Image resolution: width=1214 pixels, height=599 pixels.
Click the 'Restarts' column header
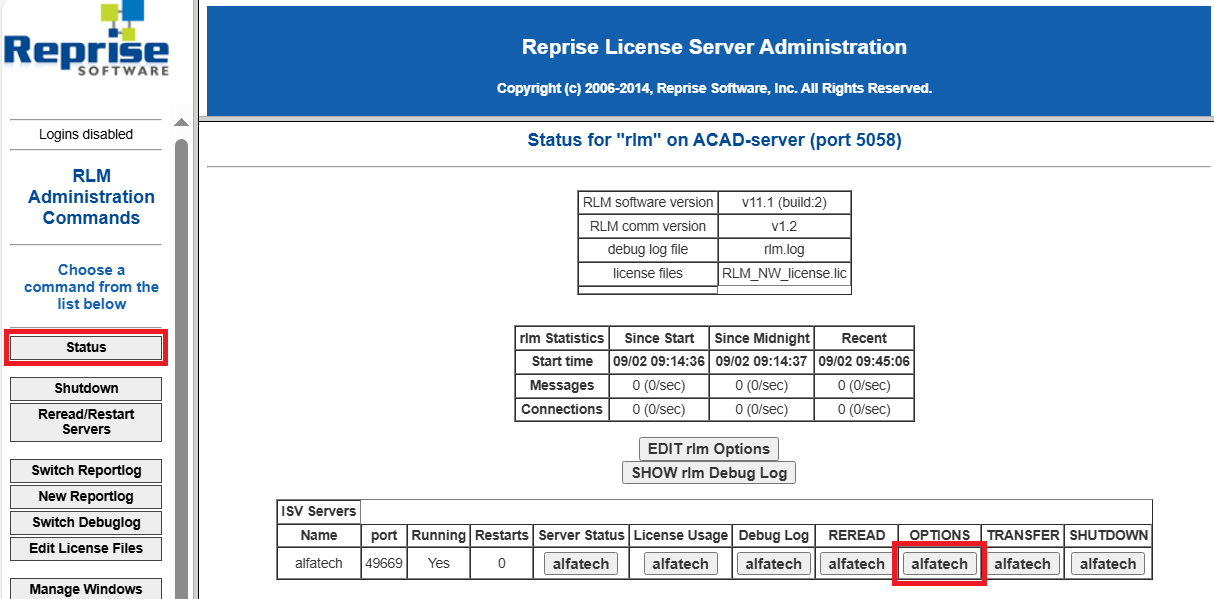(501, 536)
